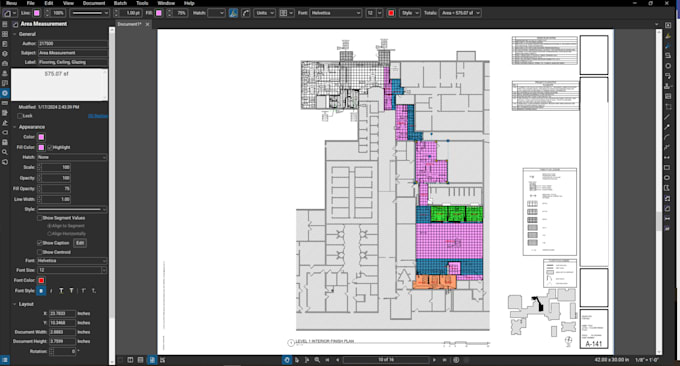Collapse the Appearance section
This screenshot has width=680, height=366.
pyautogui.click(x=15, y=127)
